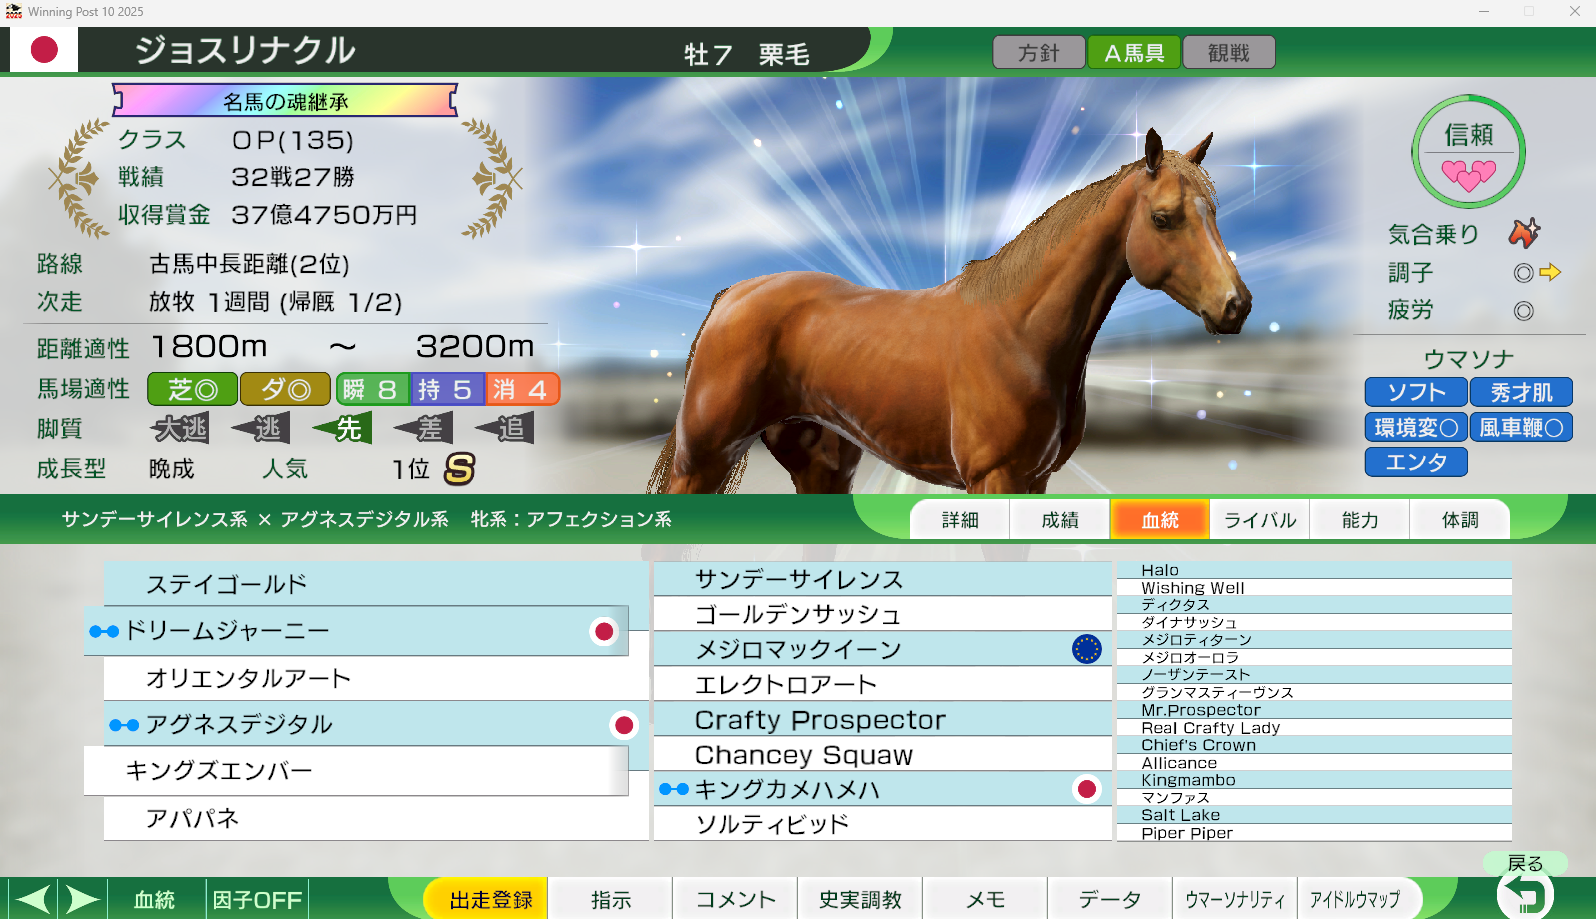The height and width of the screenshot is (919, 1596).
Task: Click the Japan flag icon on ドリームジャーニー
Action: pos(604,631)
